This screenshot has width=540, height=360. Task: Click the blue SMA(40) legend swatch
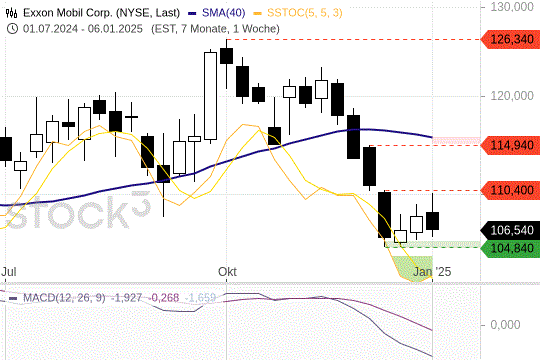(x=192, y=14)
